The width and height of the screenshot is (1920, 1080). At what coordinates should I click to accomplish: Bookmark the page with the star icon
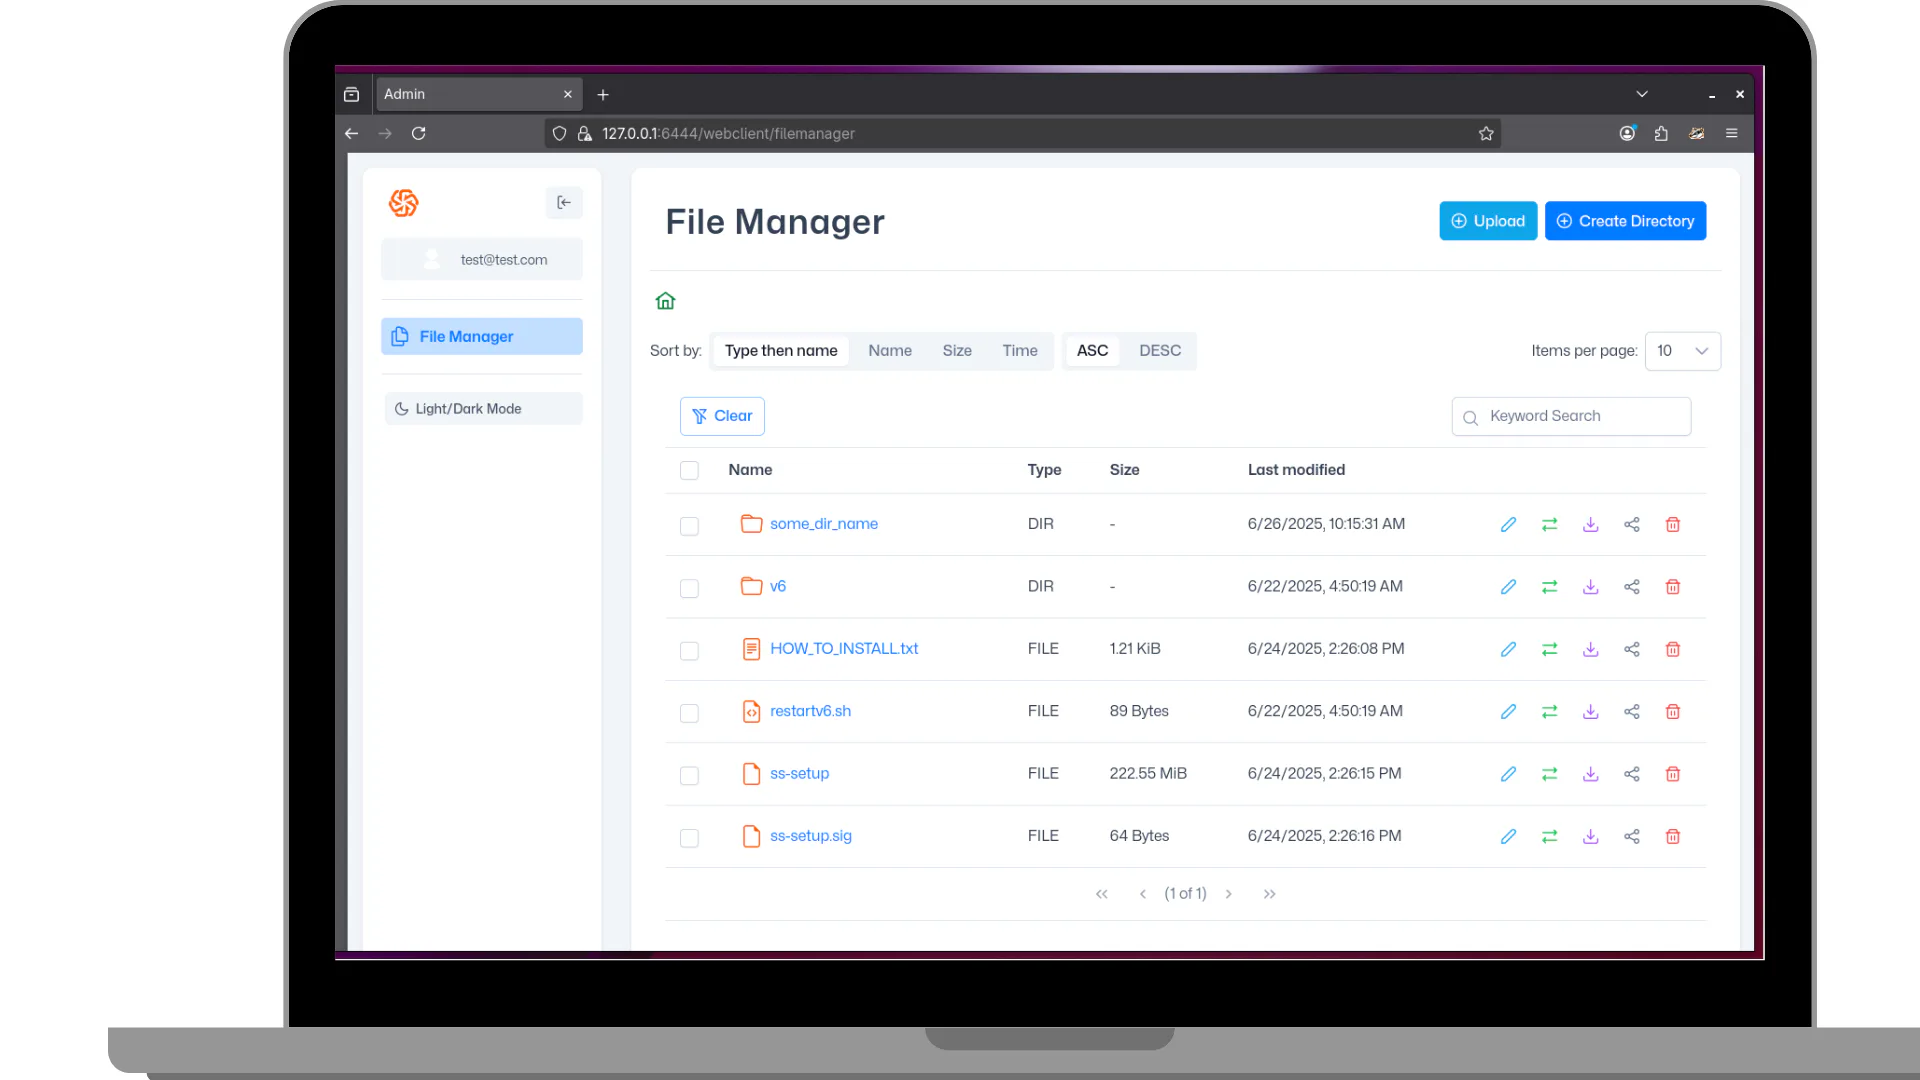[1486, 134]
